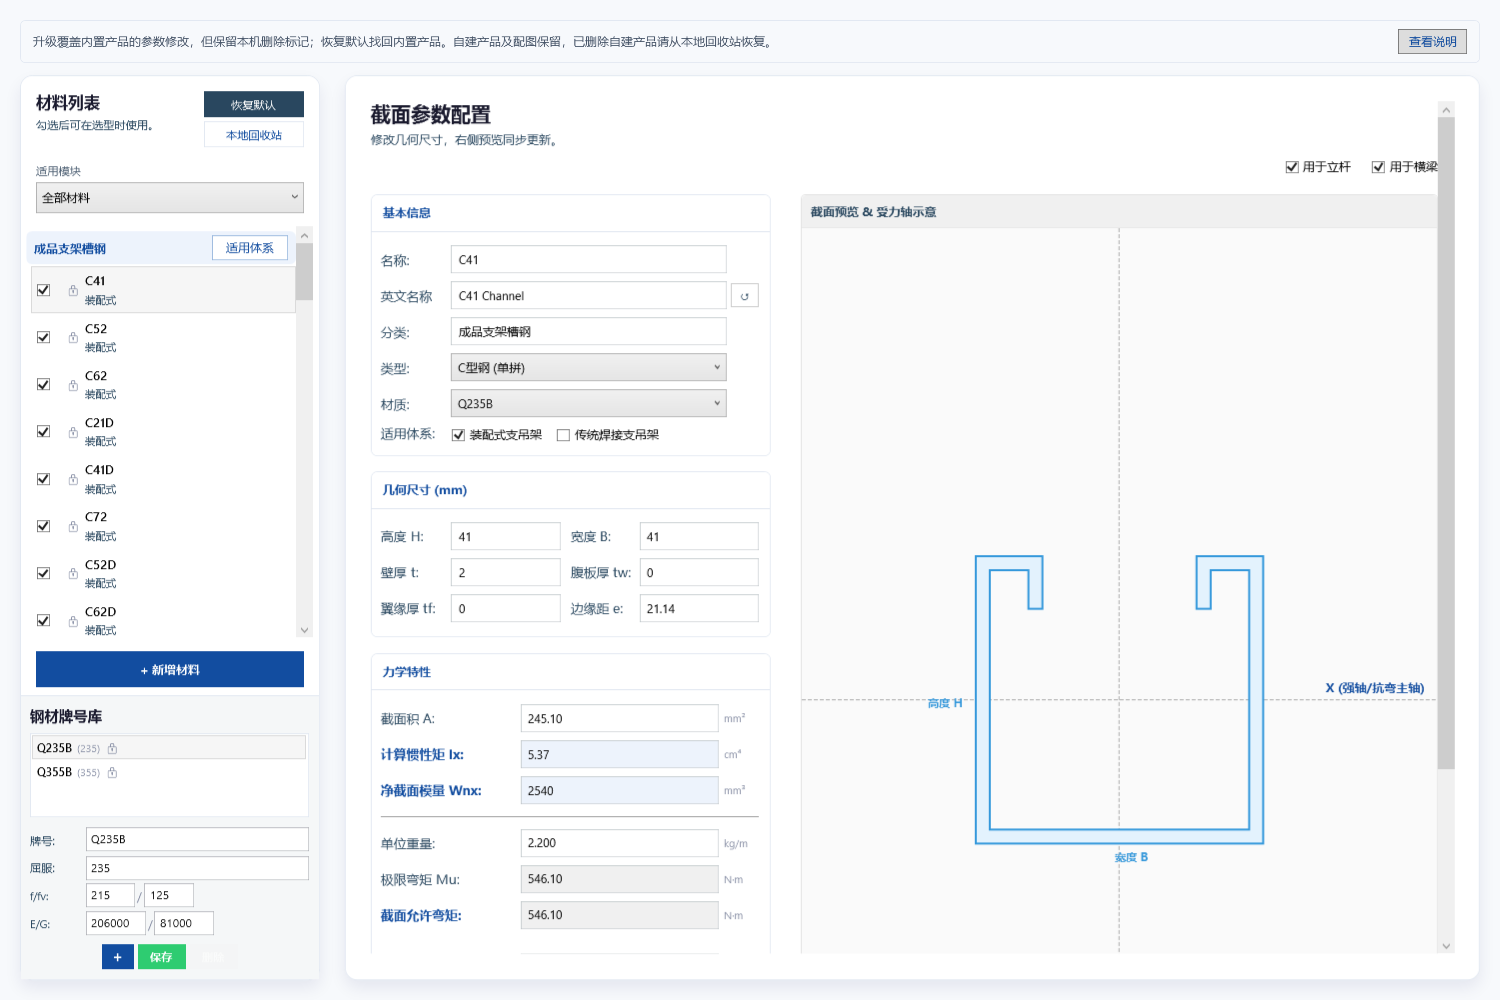This screenshot has width=1500, height=1000.
Task: Click the lock icon beside C41D
Action: click(73, 479)
